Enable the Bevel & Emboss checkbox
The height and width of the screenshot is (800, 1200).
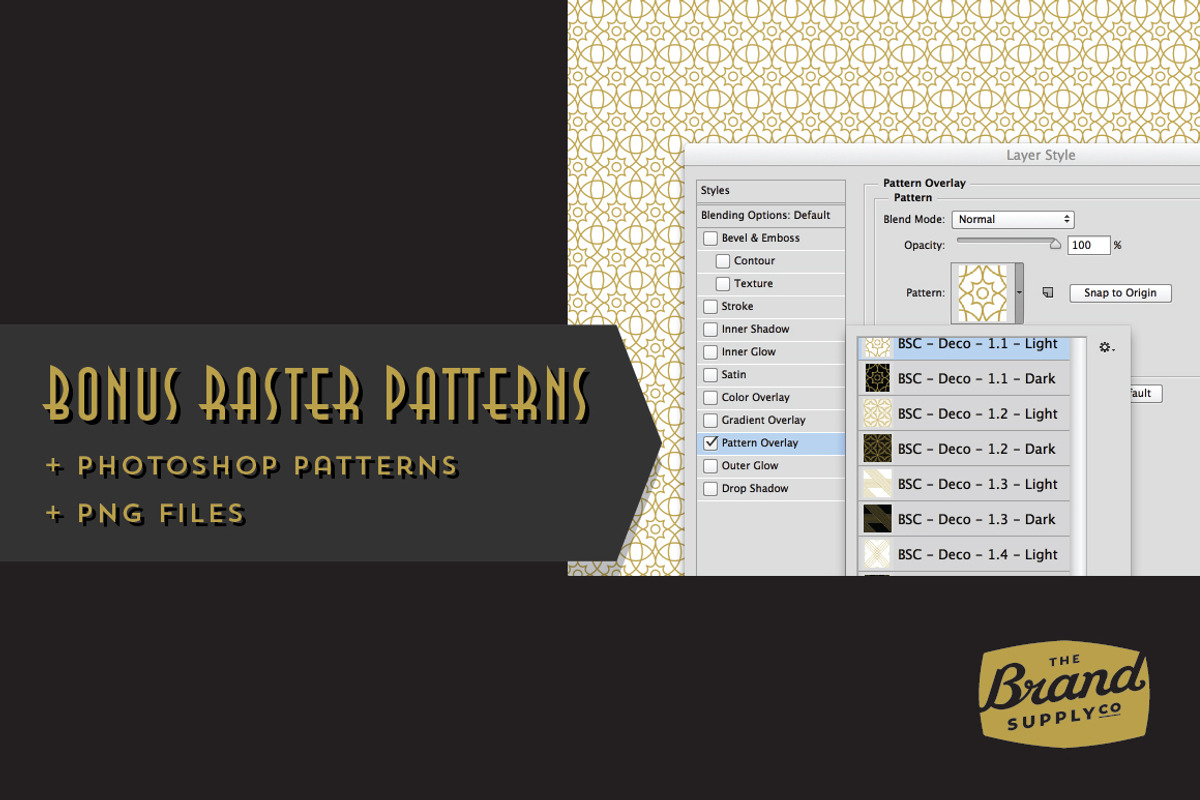pyautogui.click(x=711, y=239)
